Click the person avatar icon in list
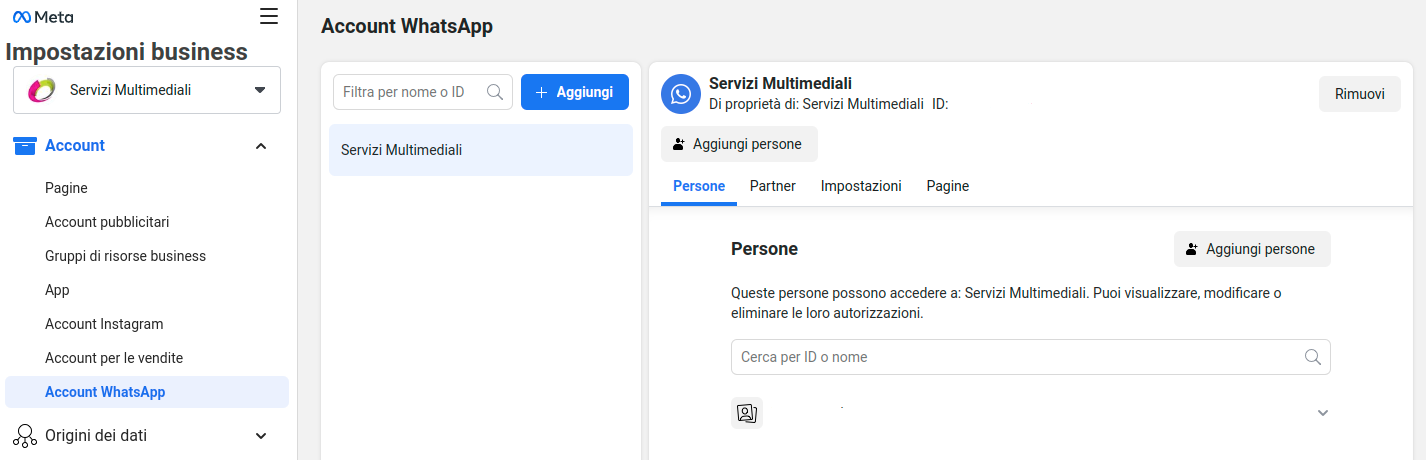The image size is (1426, 460). coord(747,413)
